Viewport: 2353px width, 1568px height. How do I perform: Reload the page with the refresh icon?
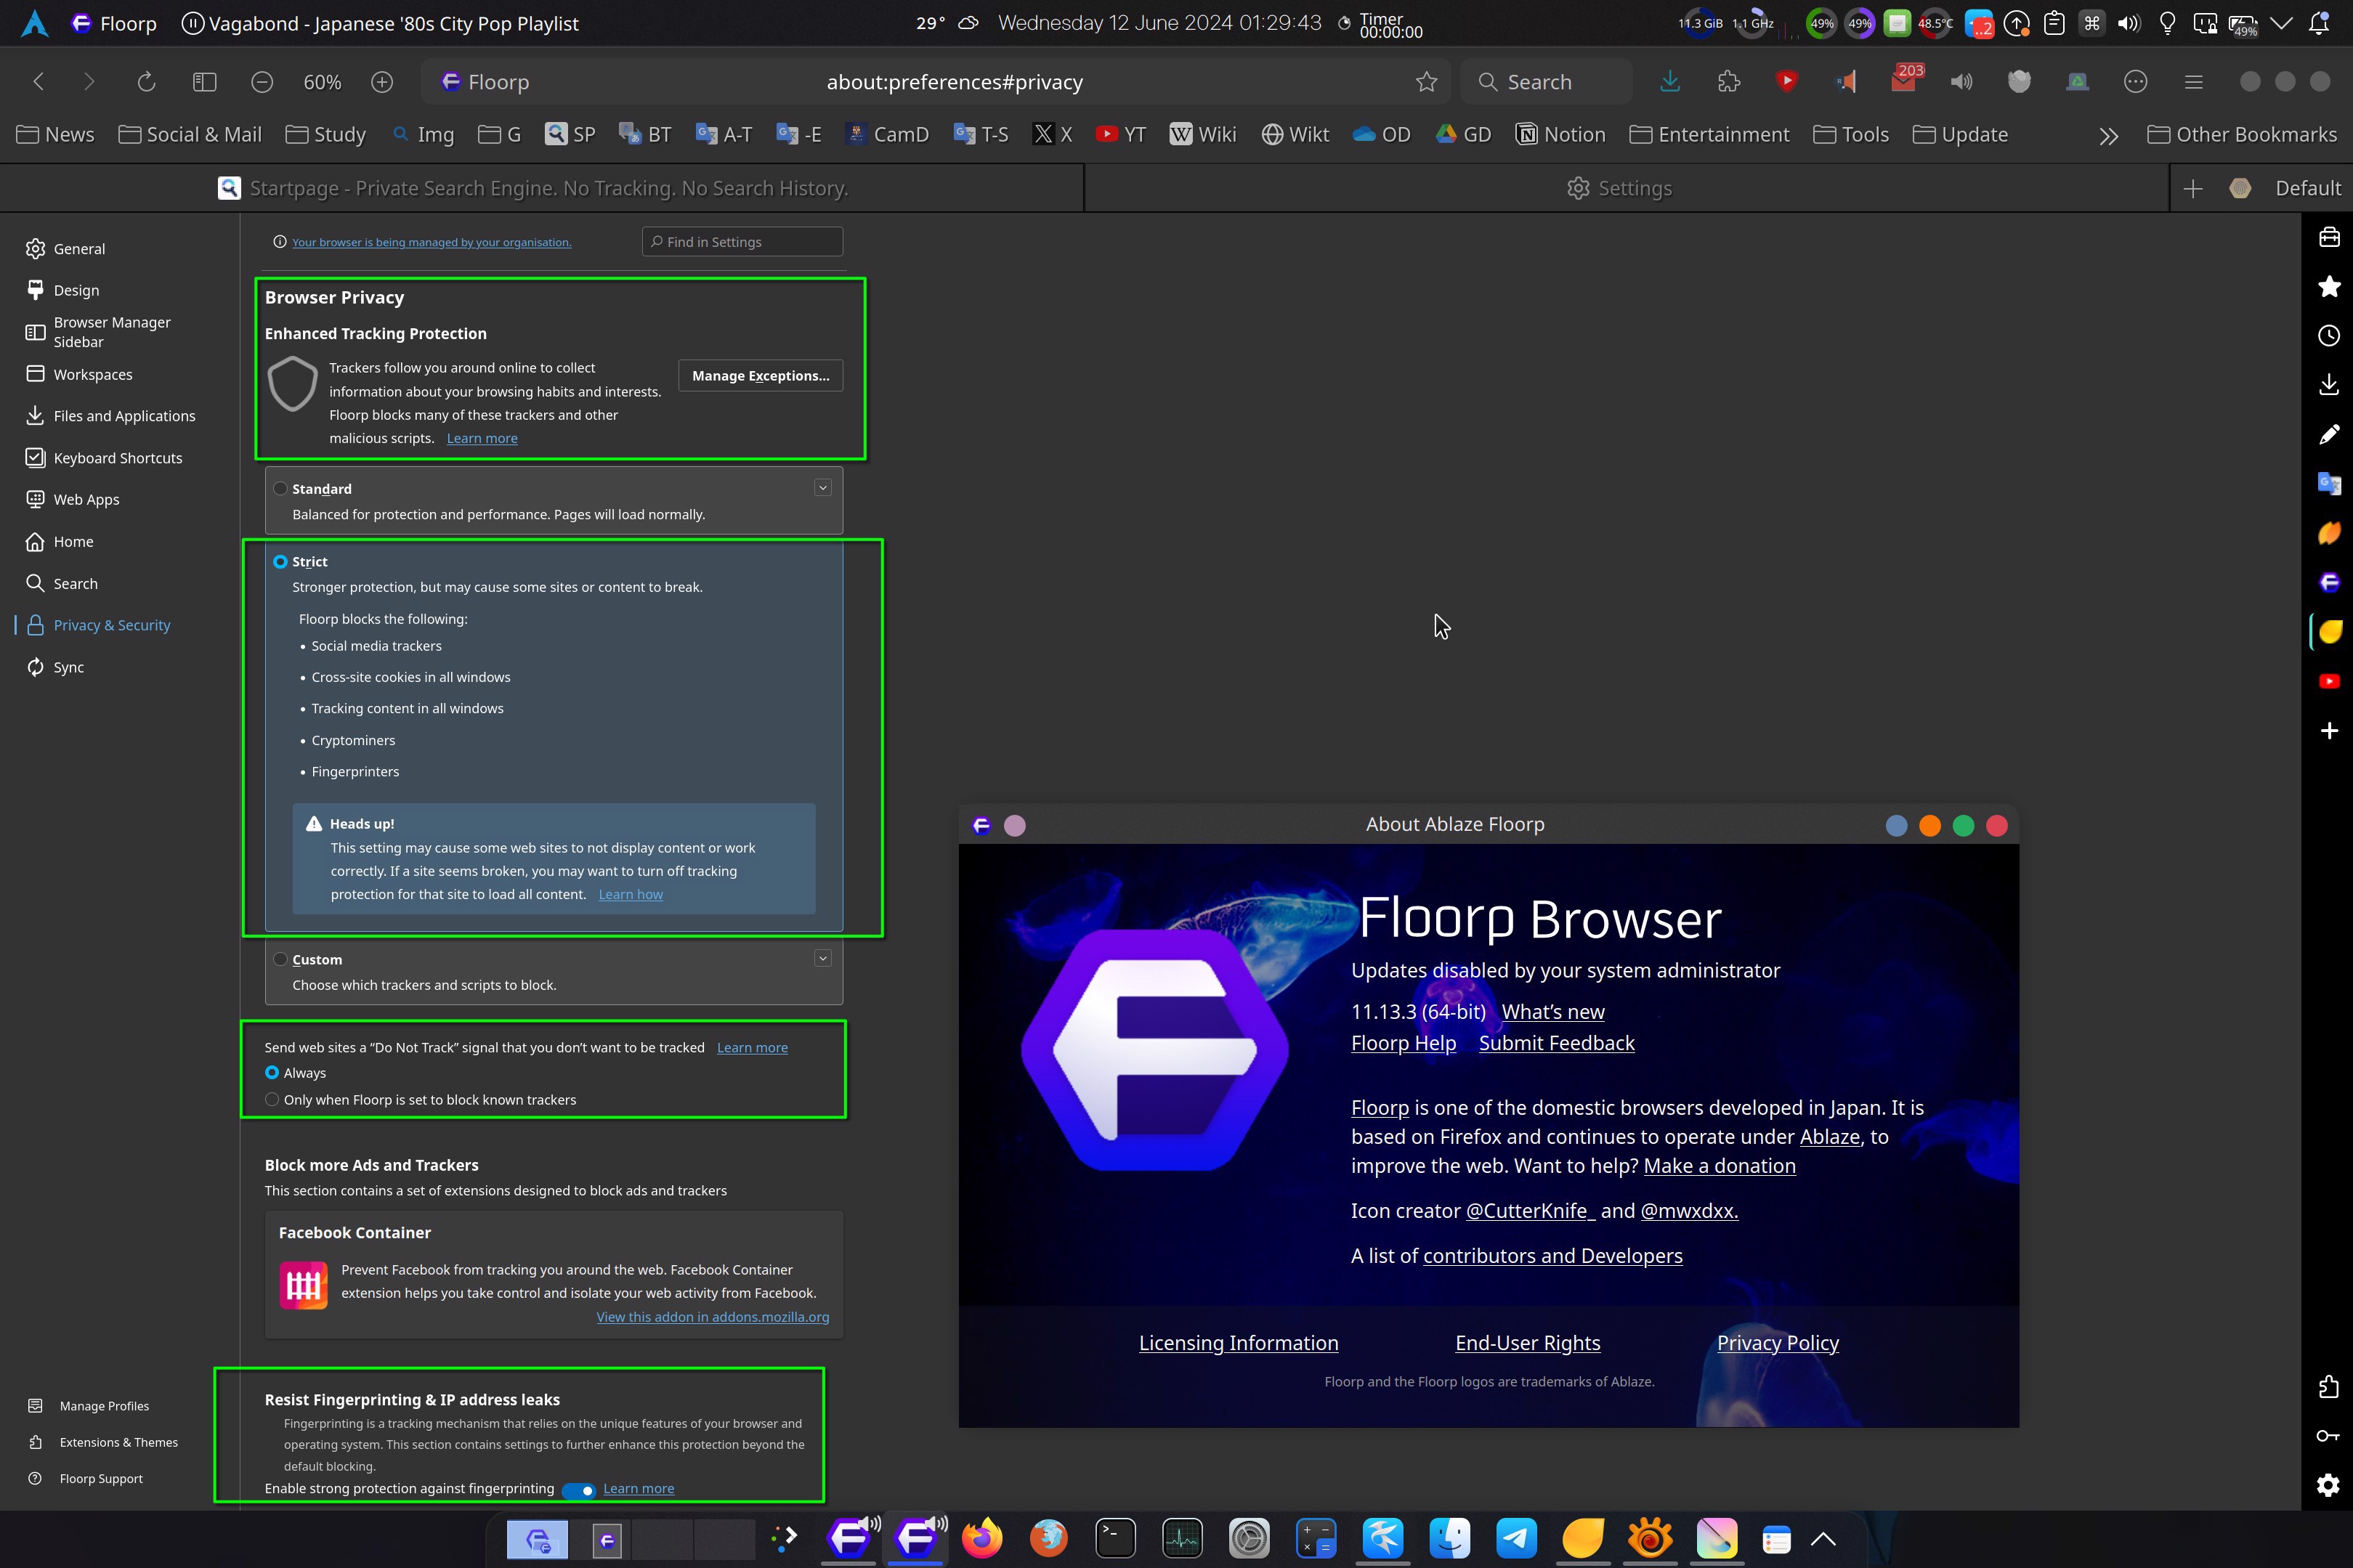tap(146, 82)
